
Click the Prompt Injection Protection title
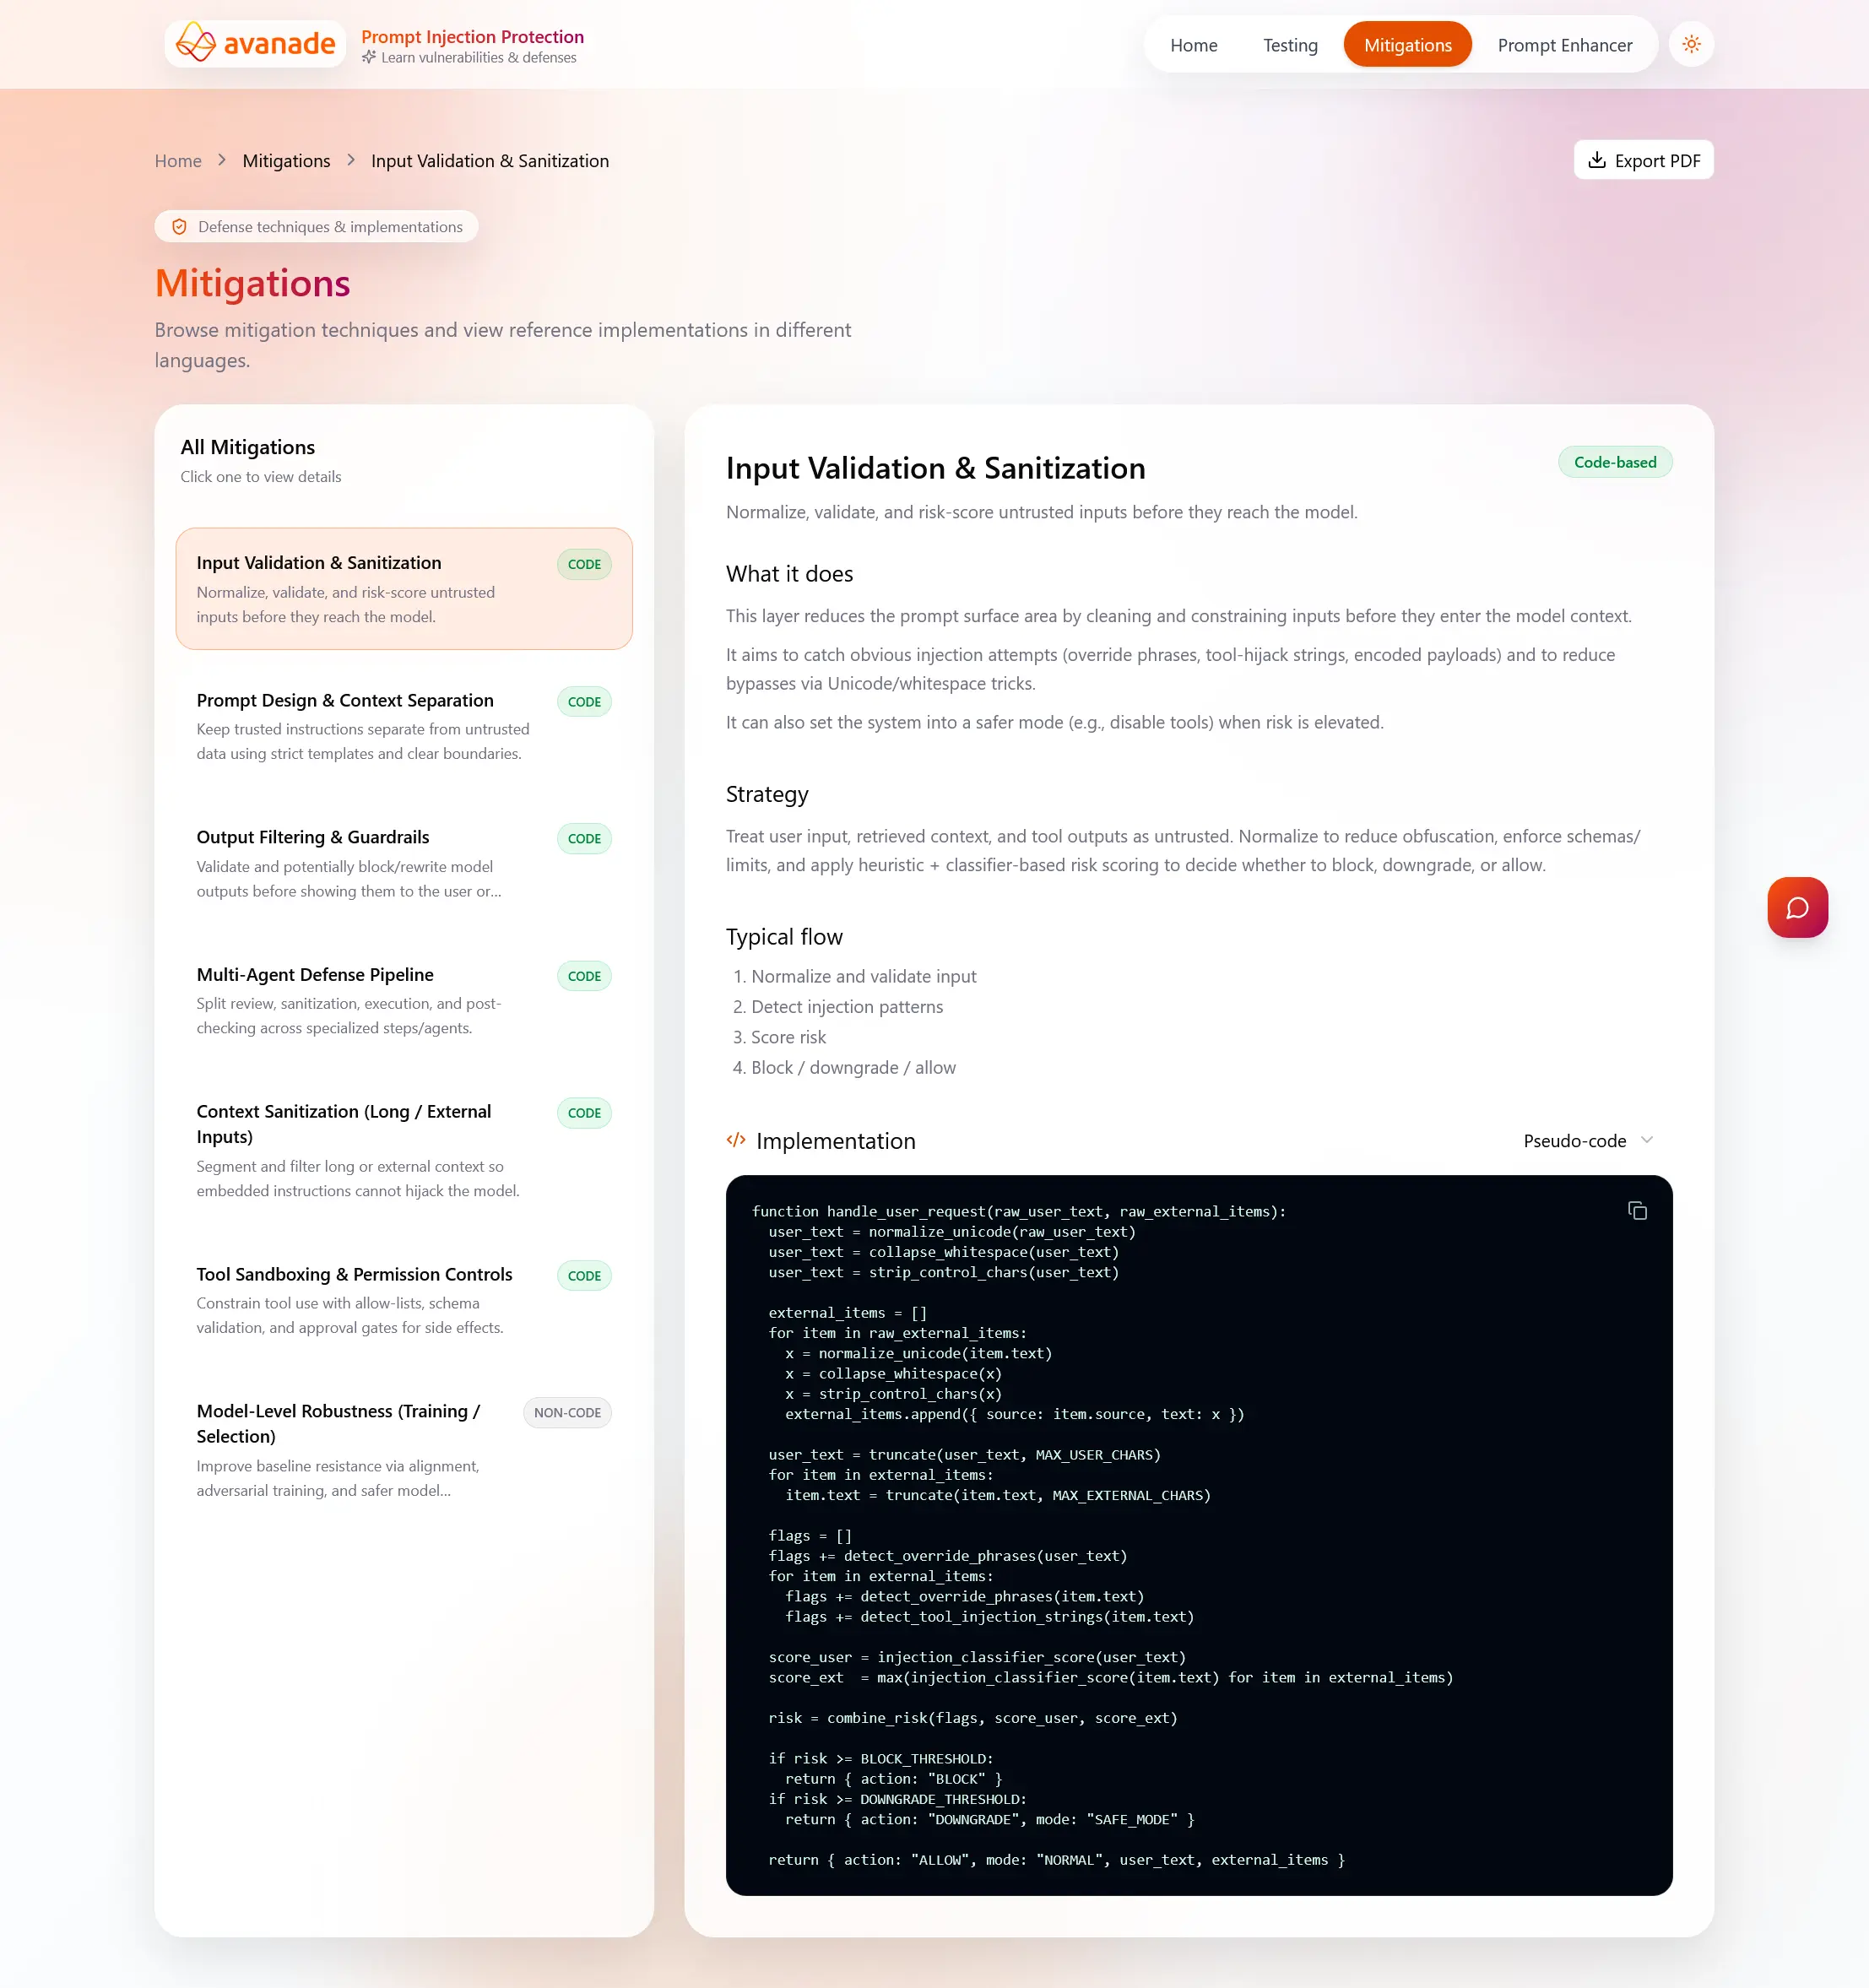pyautogui.click(x=472, y=36)
